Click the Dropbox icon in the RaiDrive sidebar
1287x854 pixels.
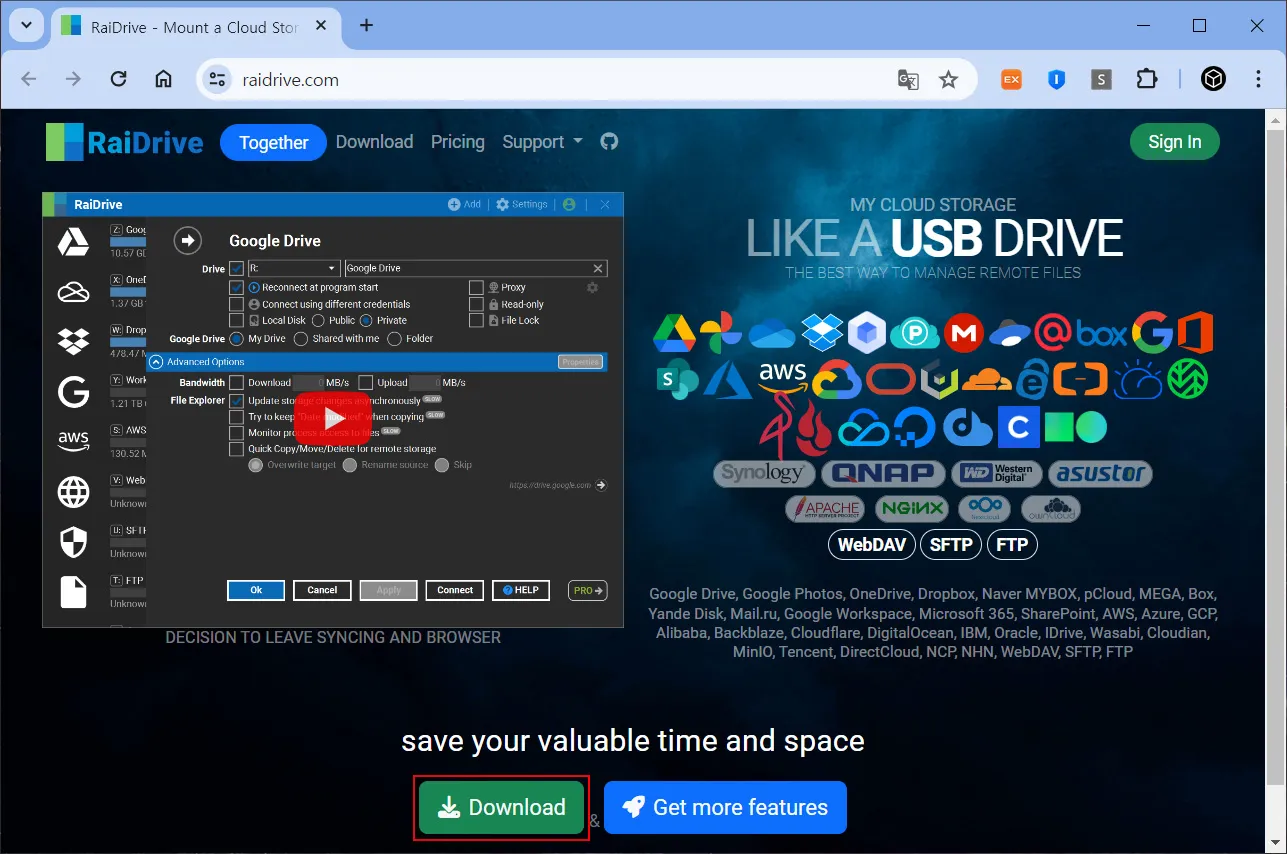73,341
